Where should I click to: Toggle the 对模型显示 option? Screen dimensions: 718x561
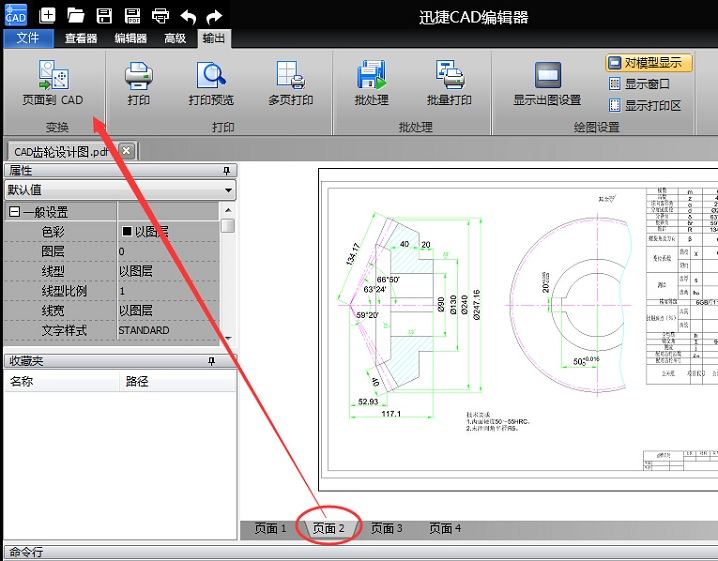point(649,63)
